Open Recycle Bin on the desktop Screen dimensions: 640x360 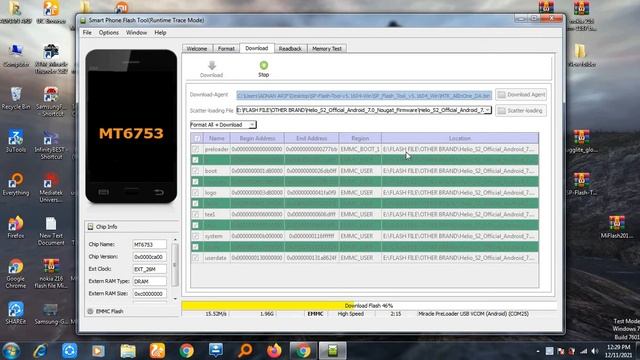pyautogui.click(x=16, y=98)
